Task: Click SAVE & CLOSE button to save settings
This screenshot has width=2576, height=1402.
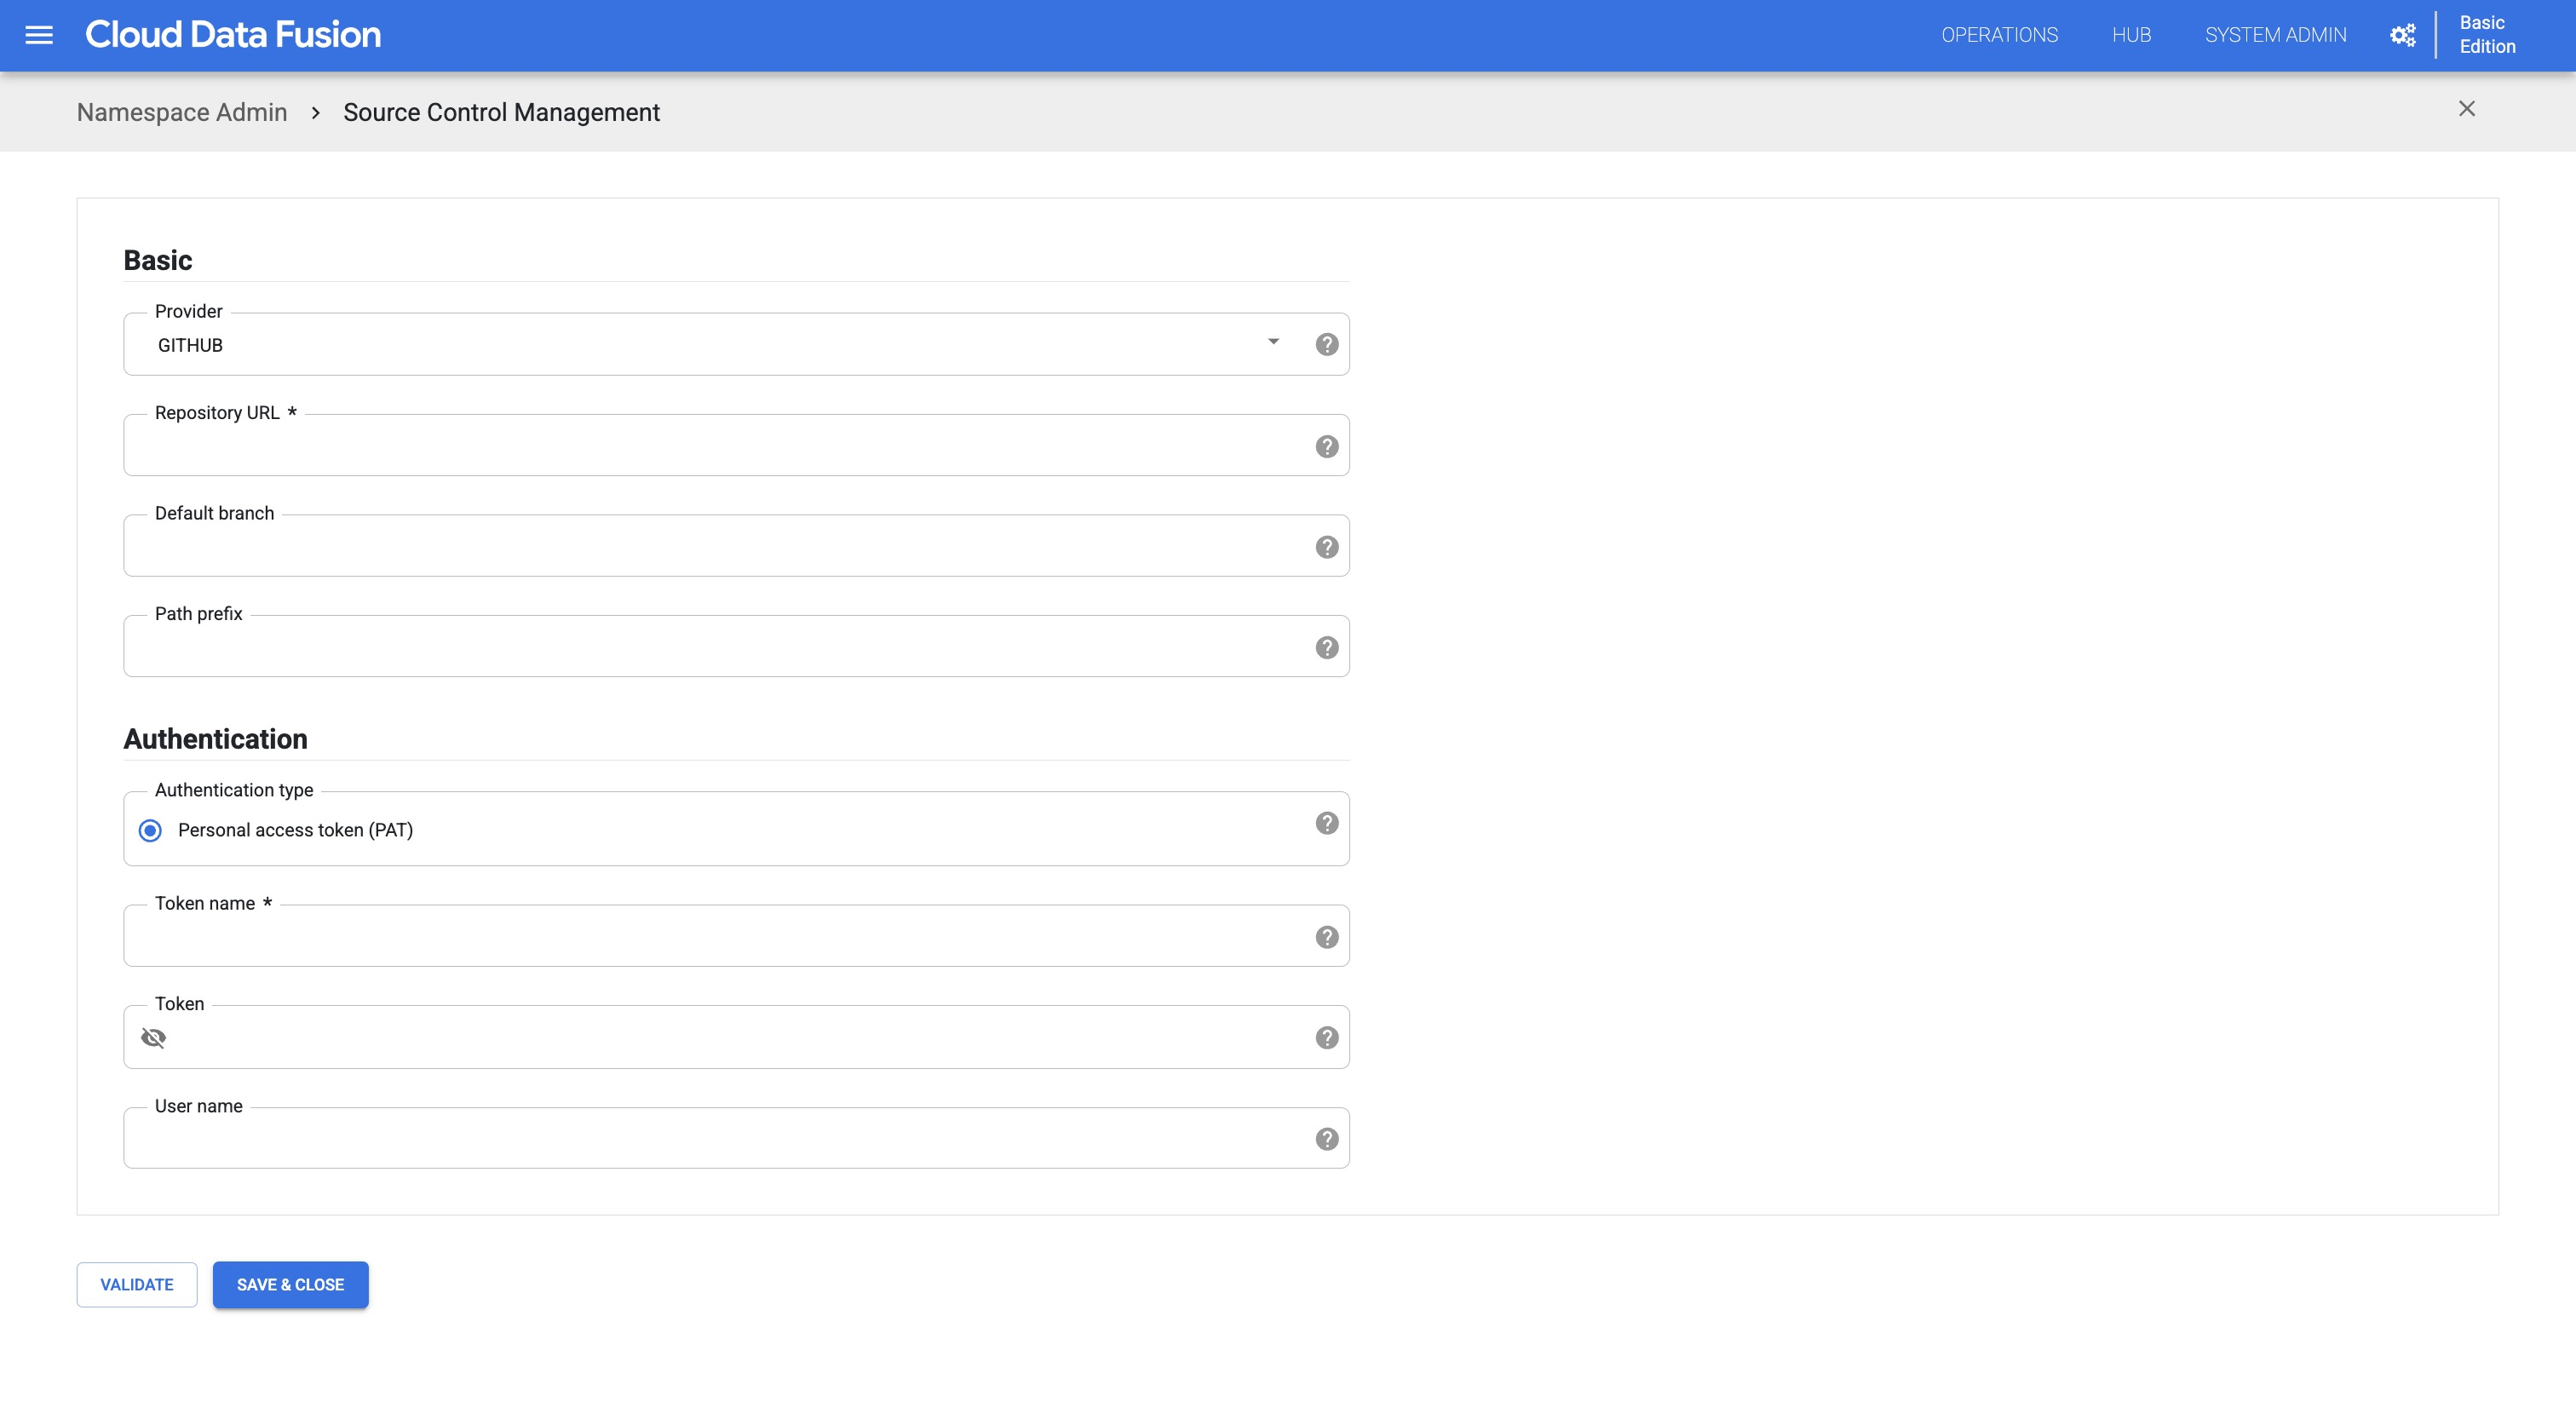Action: pos(290,1283)
